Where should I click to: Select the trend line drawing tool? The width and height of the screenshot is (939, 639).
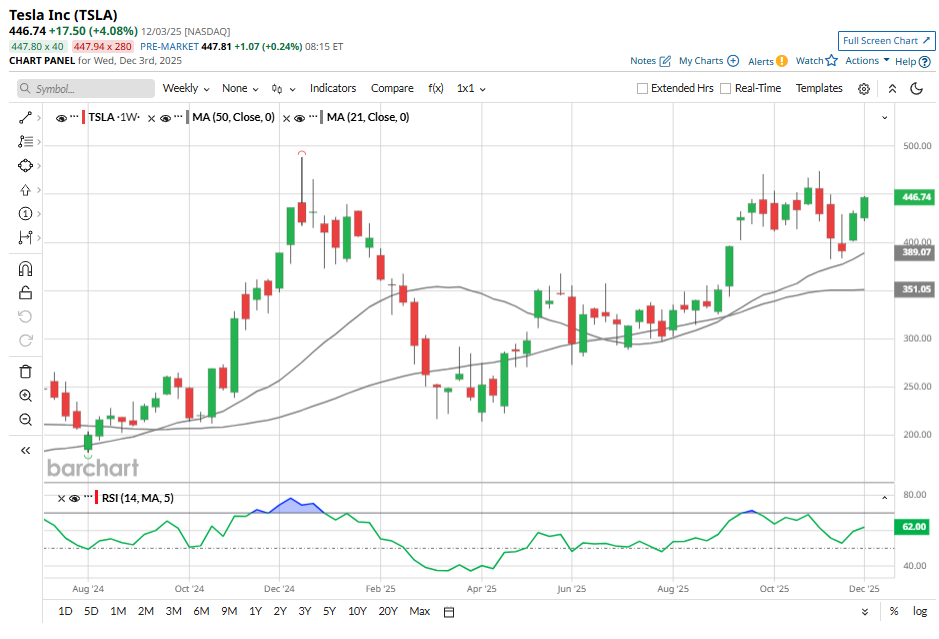(25, 118)
